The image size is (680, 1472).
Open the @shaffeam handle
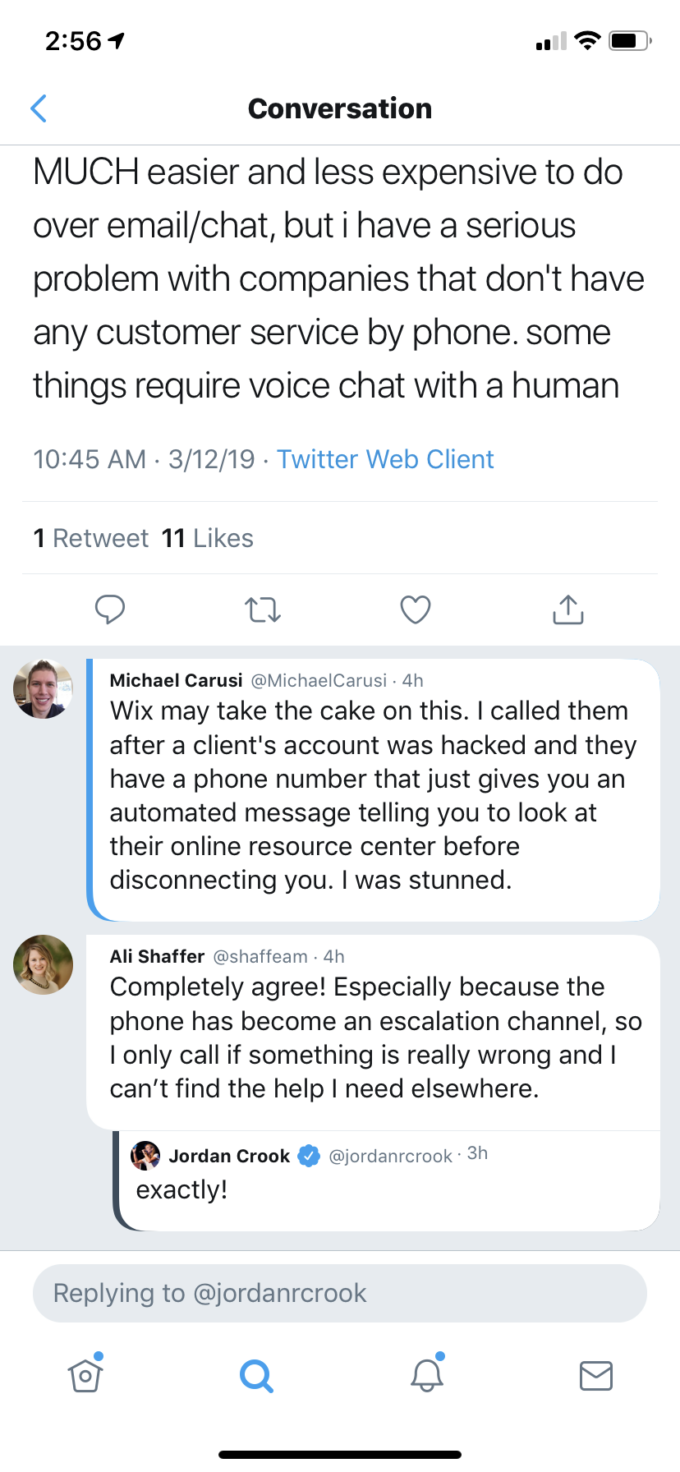[260, 956]
